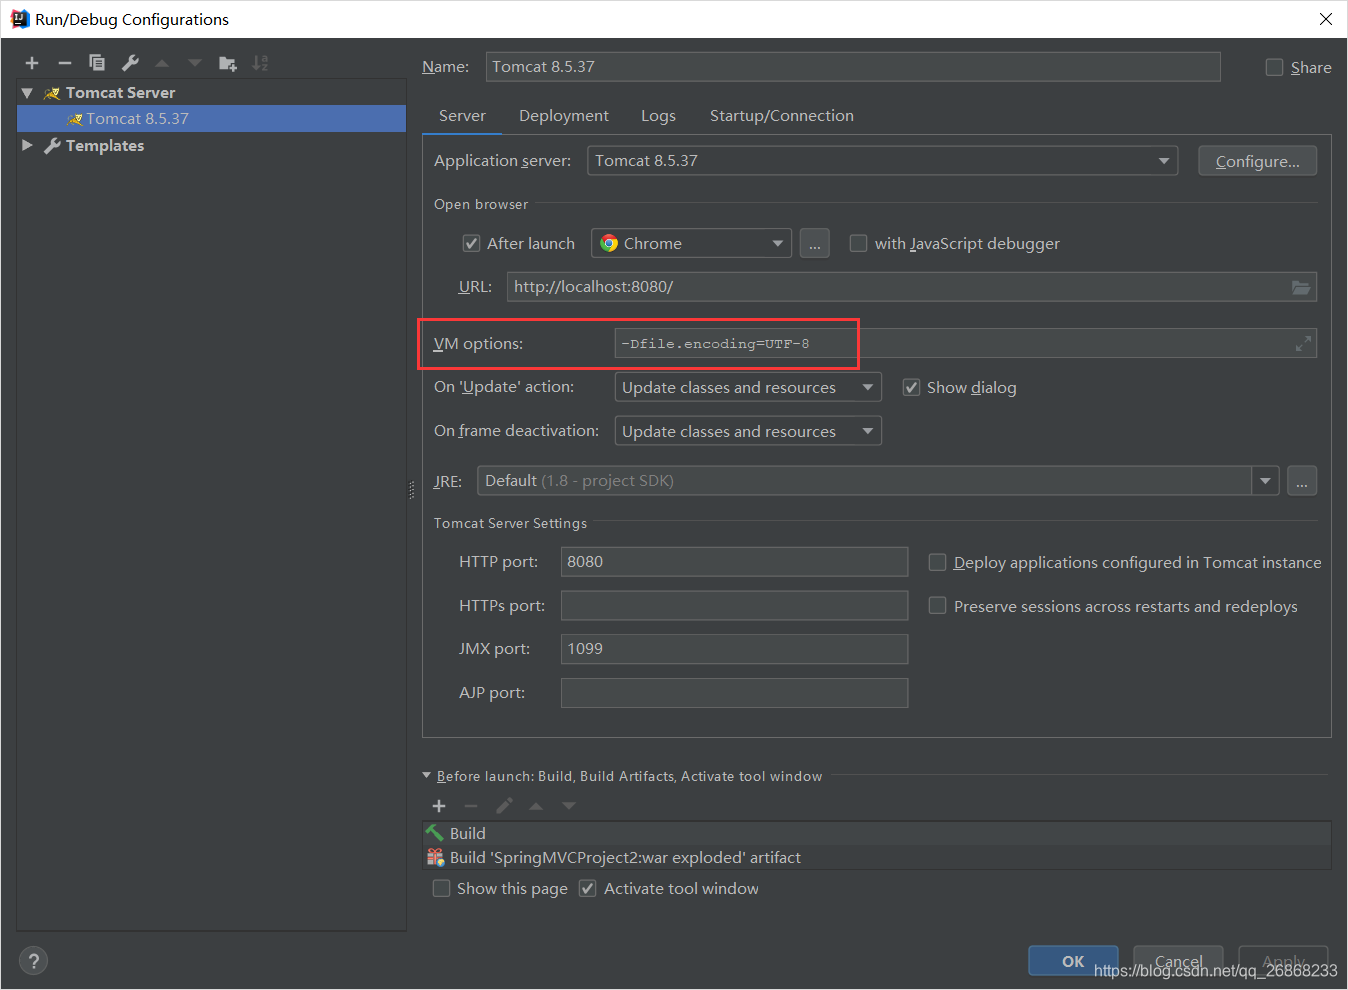This screenshot has width=1348, height=990.
Task: Open help with the question mark icon
Action: (33, 961)
